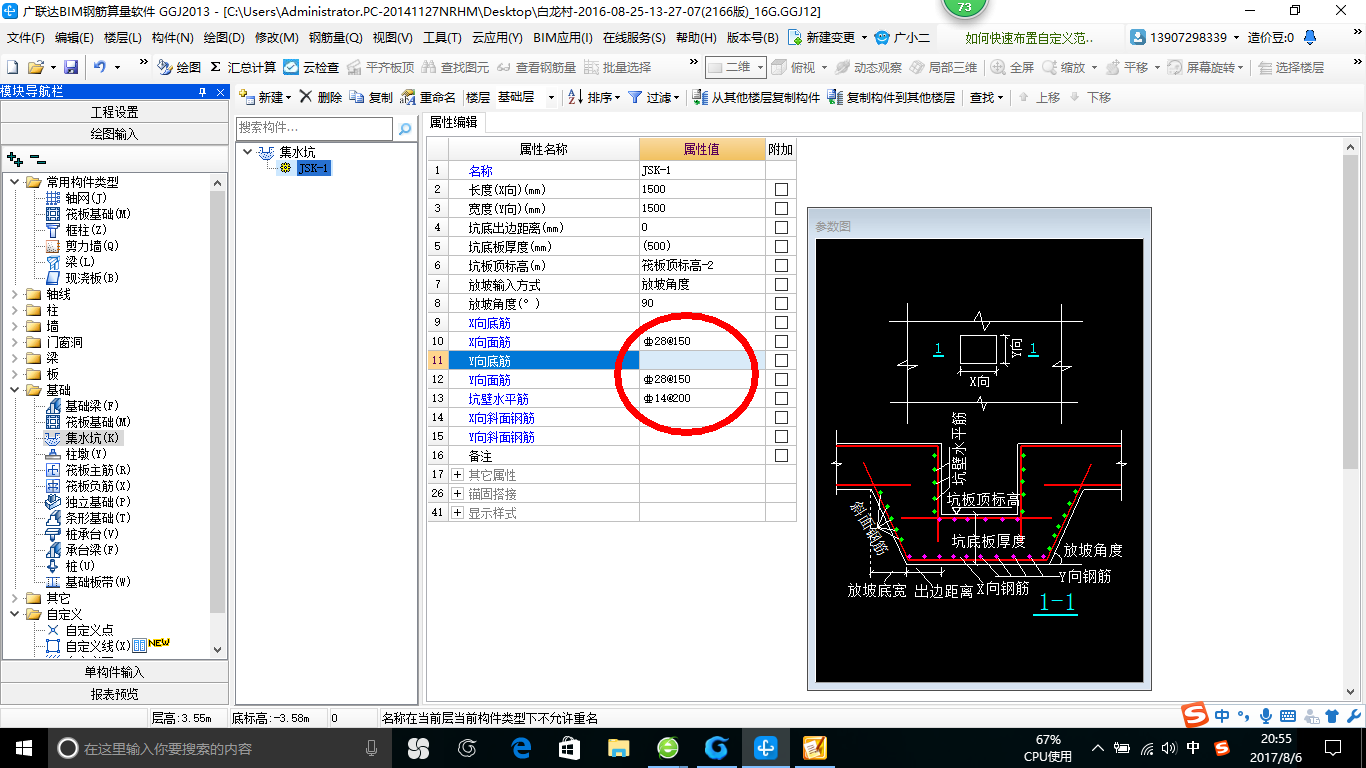
Task: Start 云检查 cloud check
Action: coord(311,67)
